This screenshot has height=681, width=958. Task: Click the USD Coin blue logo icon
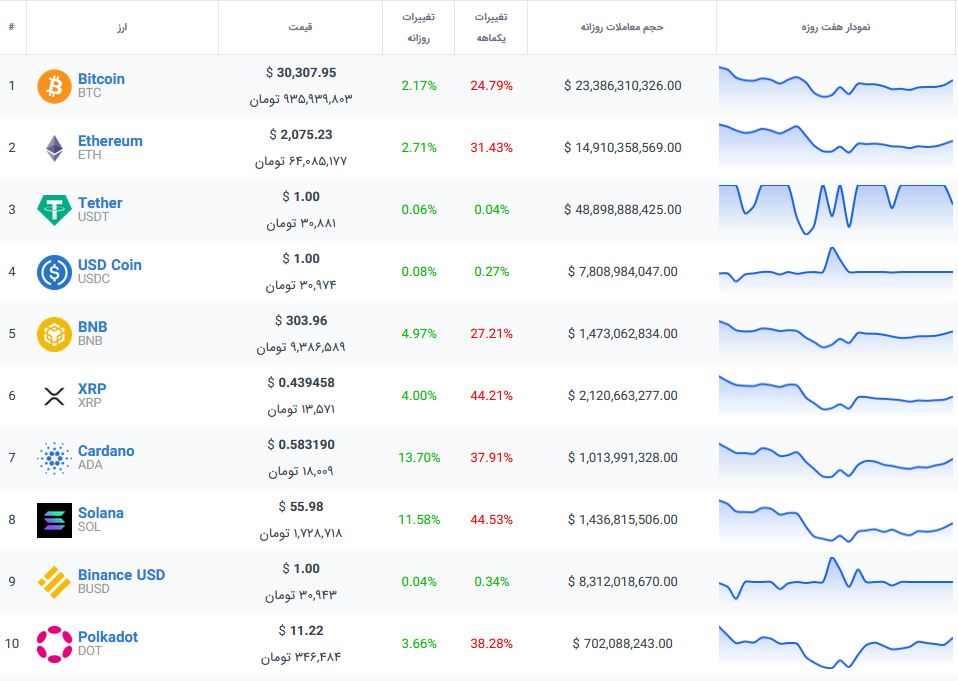click(x=54, y=272)
